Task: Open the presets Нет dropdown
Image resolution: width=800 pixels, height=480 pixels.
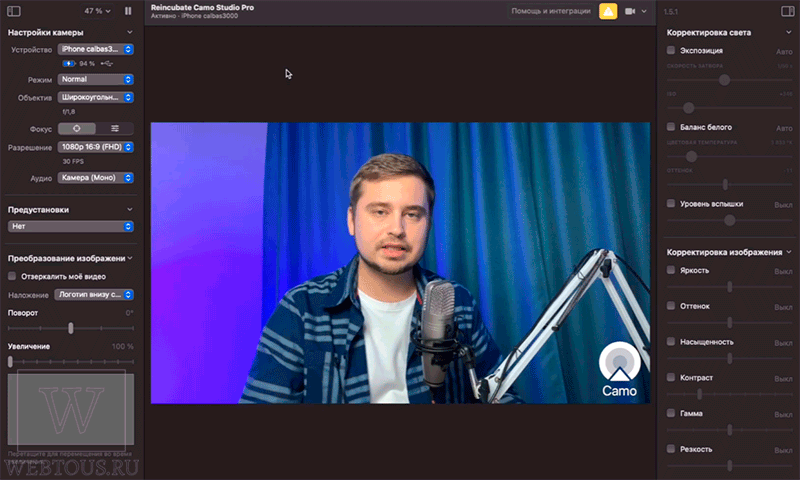Action: [x=70, y=226]
